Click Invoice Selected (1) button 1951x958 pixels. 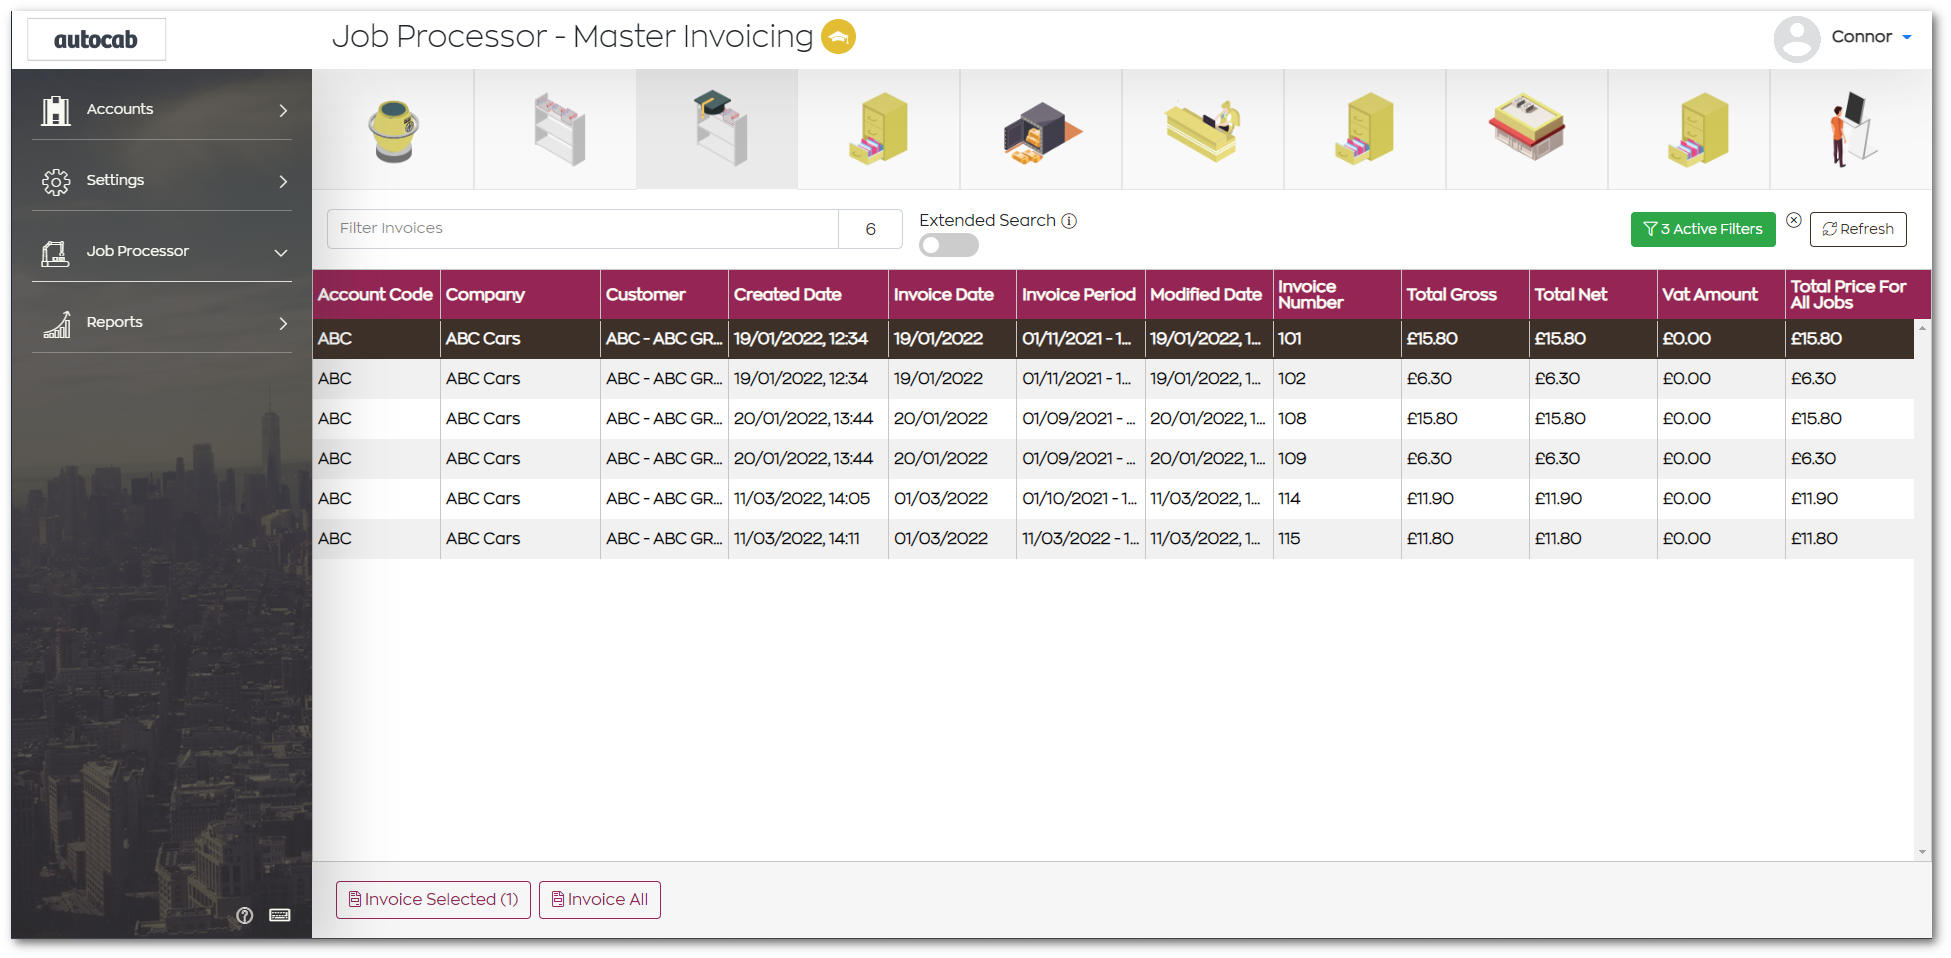coord(433,900)
